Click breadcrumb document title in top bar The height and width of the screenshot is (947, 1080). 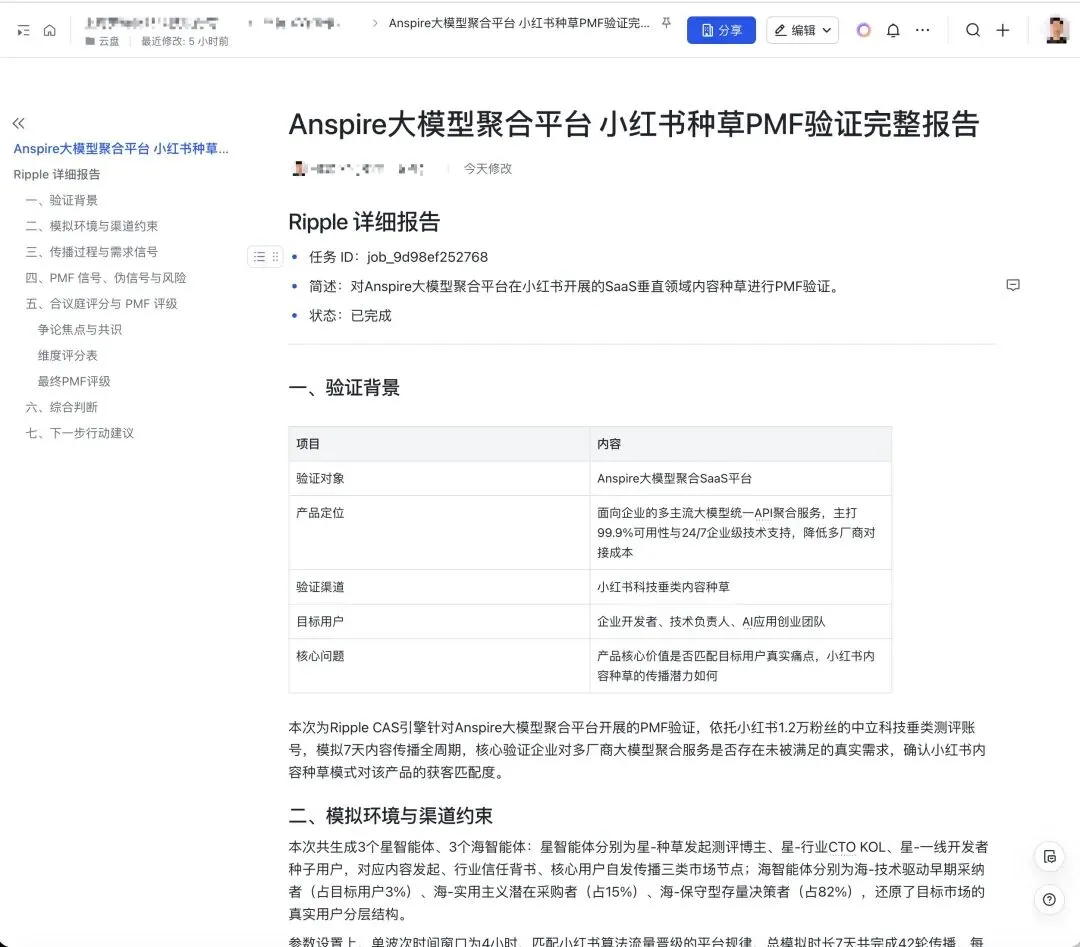pos(519,23)
